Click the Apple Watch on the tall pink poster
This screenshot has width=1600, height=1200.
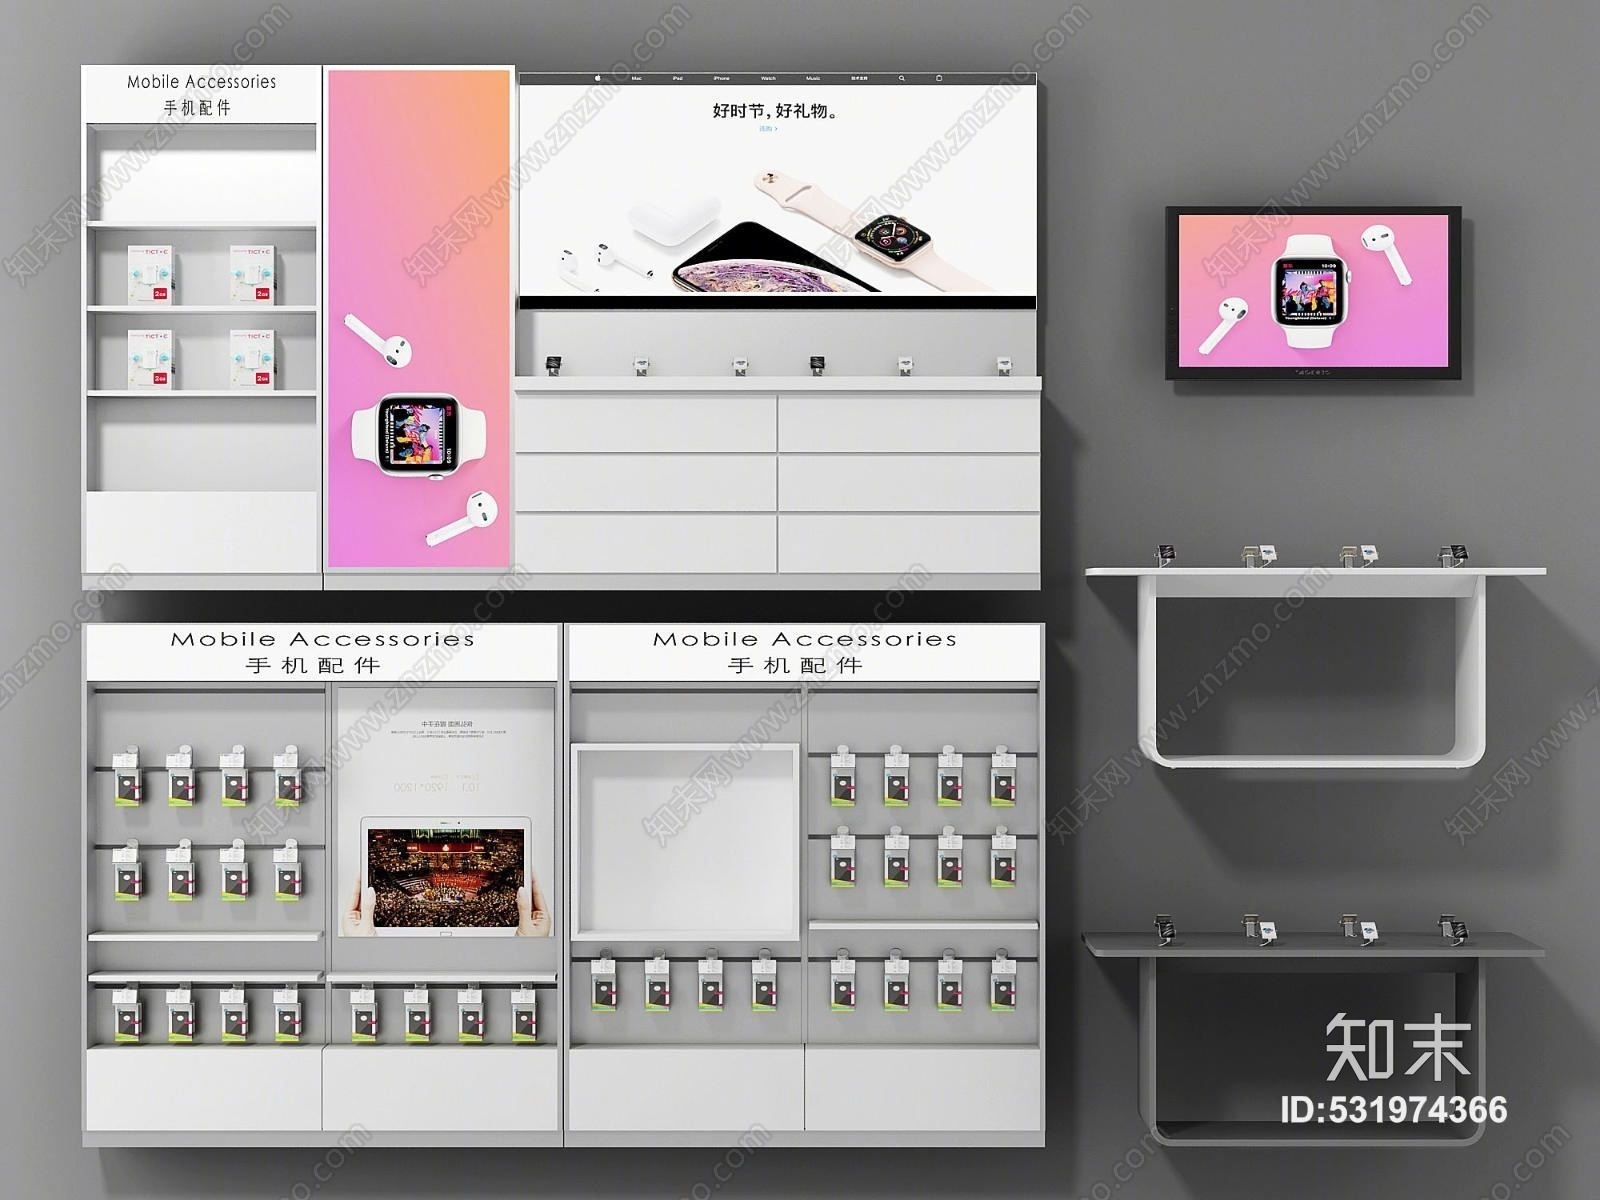(x=420, y=436)
